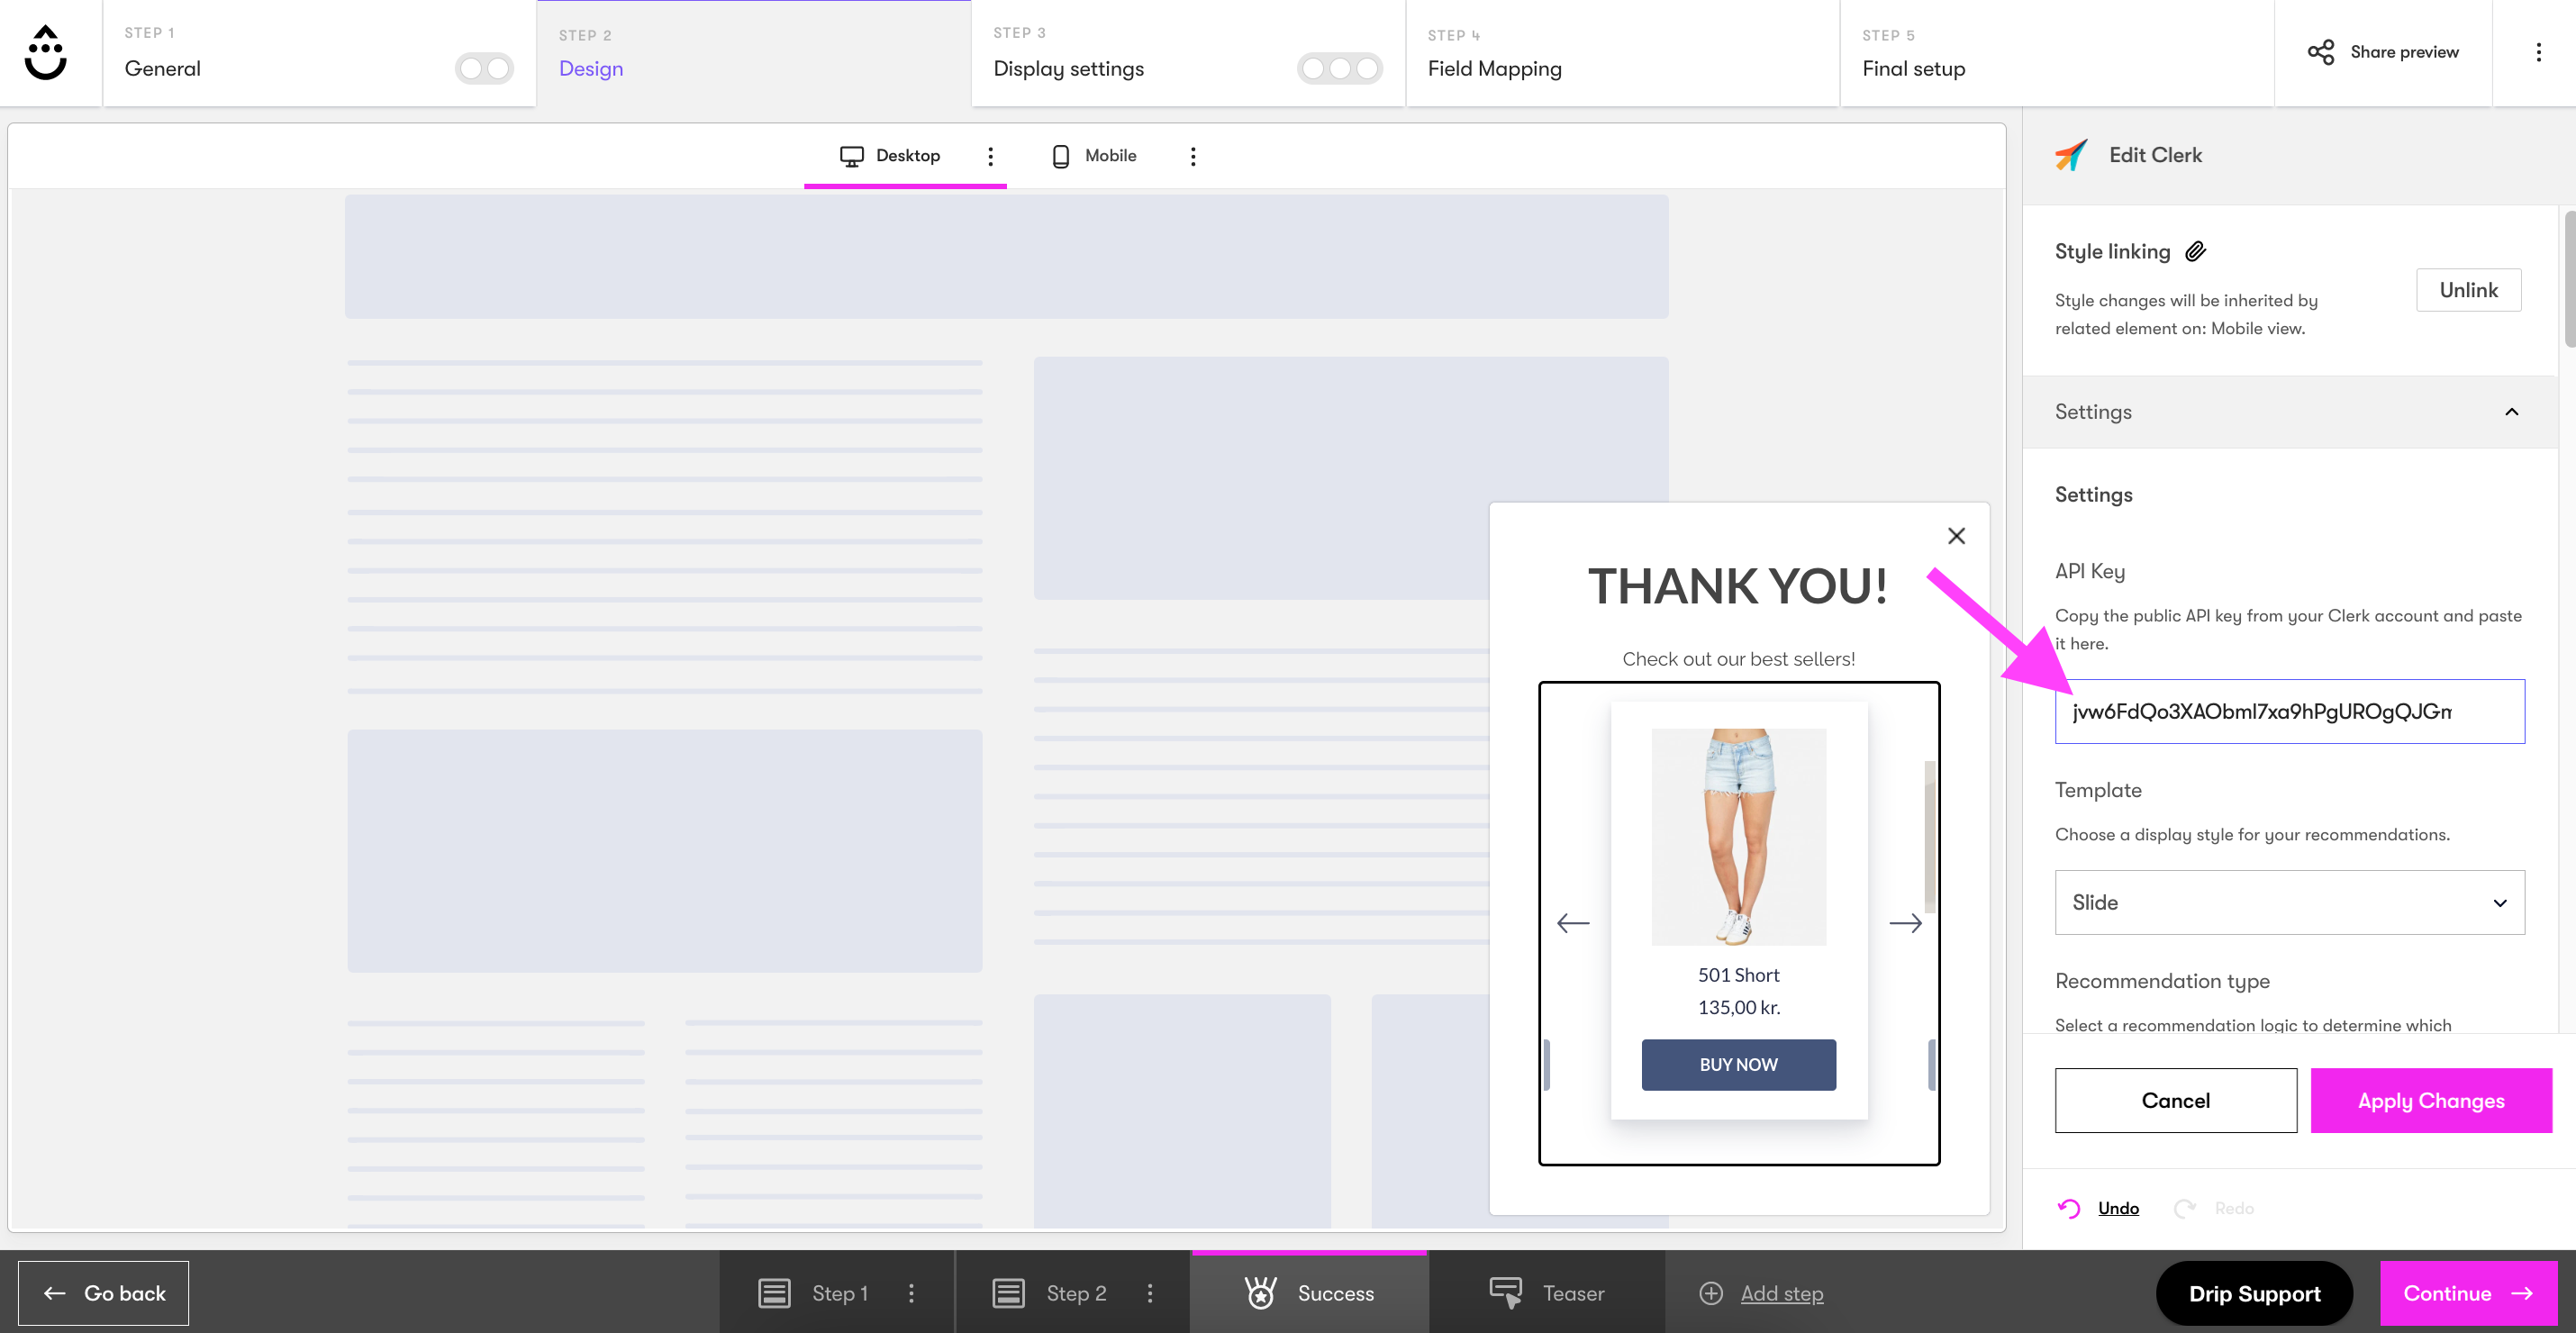Switch to the Success step tab

(x=1309, y=1292)
